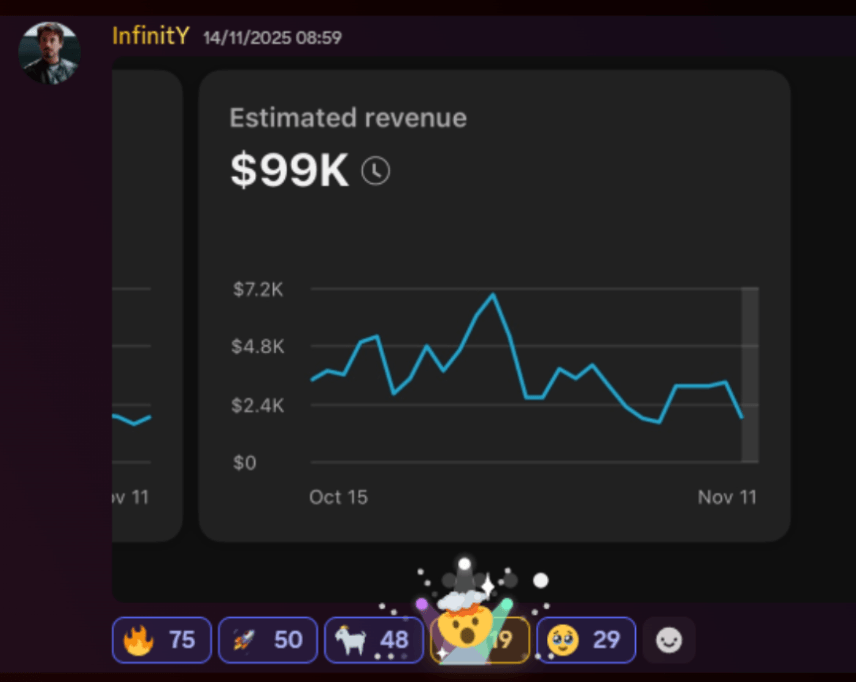This screenshot has width=856, height=682.
Task: Click the 14/11/2025 08:59 message timestamp
Action: [272, 38]
